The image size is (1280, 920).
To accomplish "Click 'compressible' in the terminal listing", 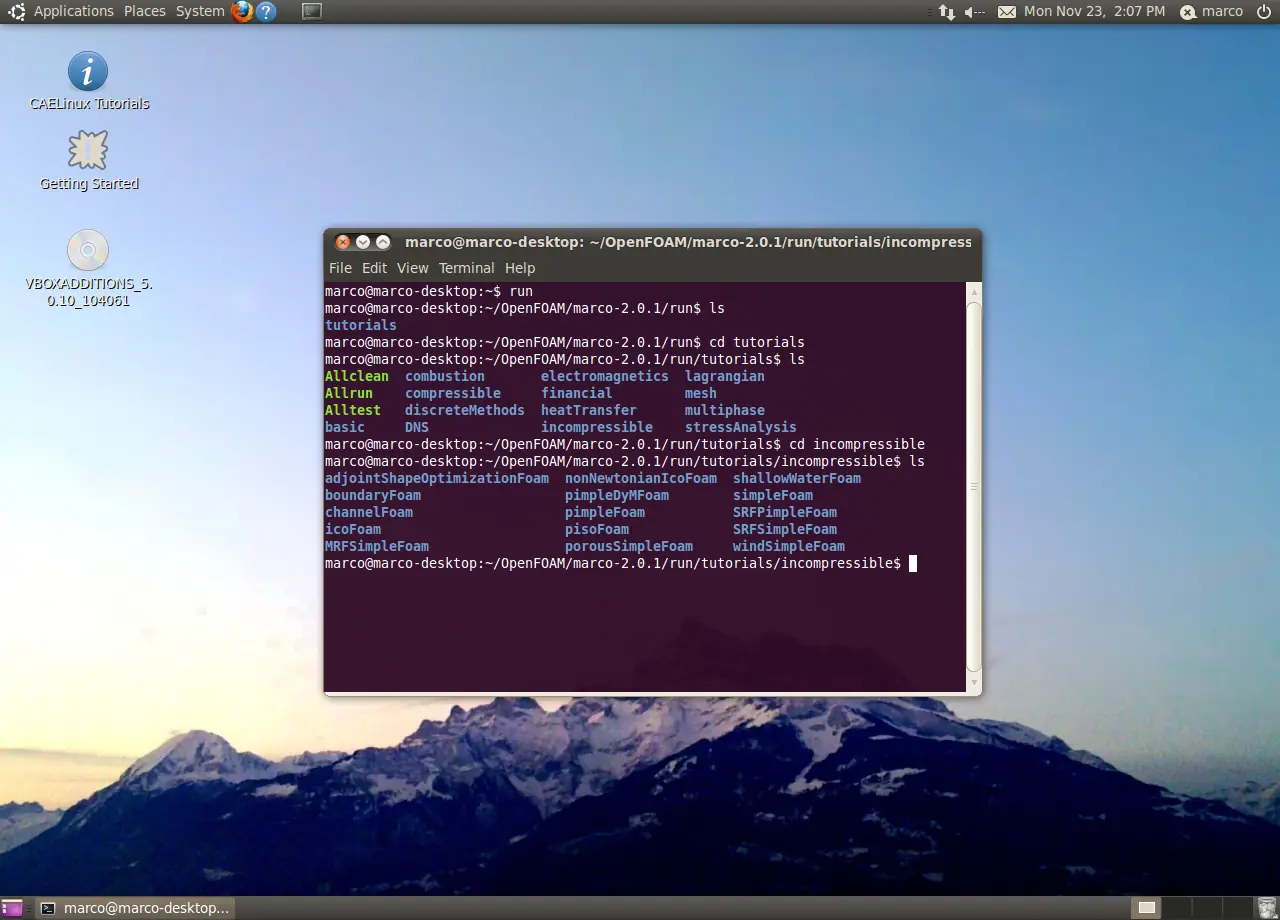I will (453, 394).
